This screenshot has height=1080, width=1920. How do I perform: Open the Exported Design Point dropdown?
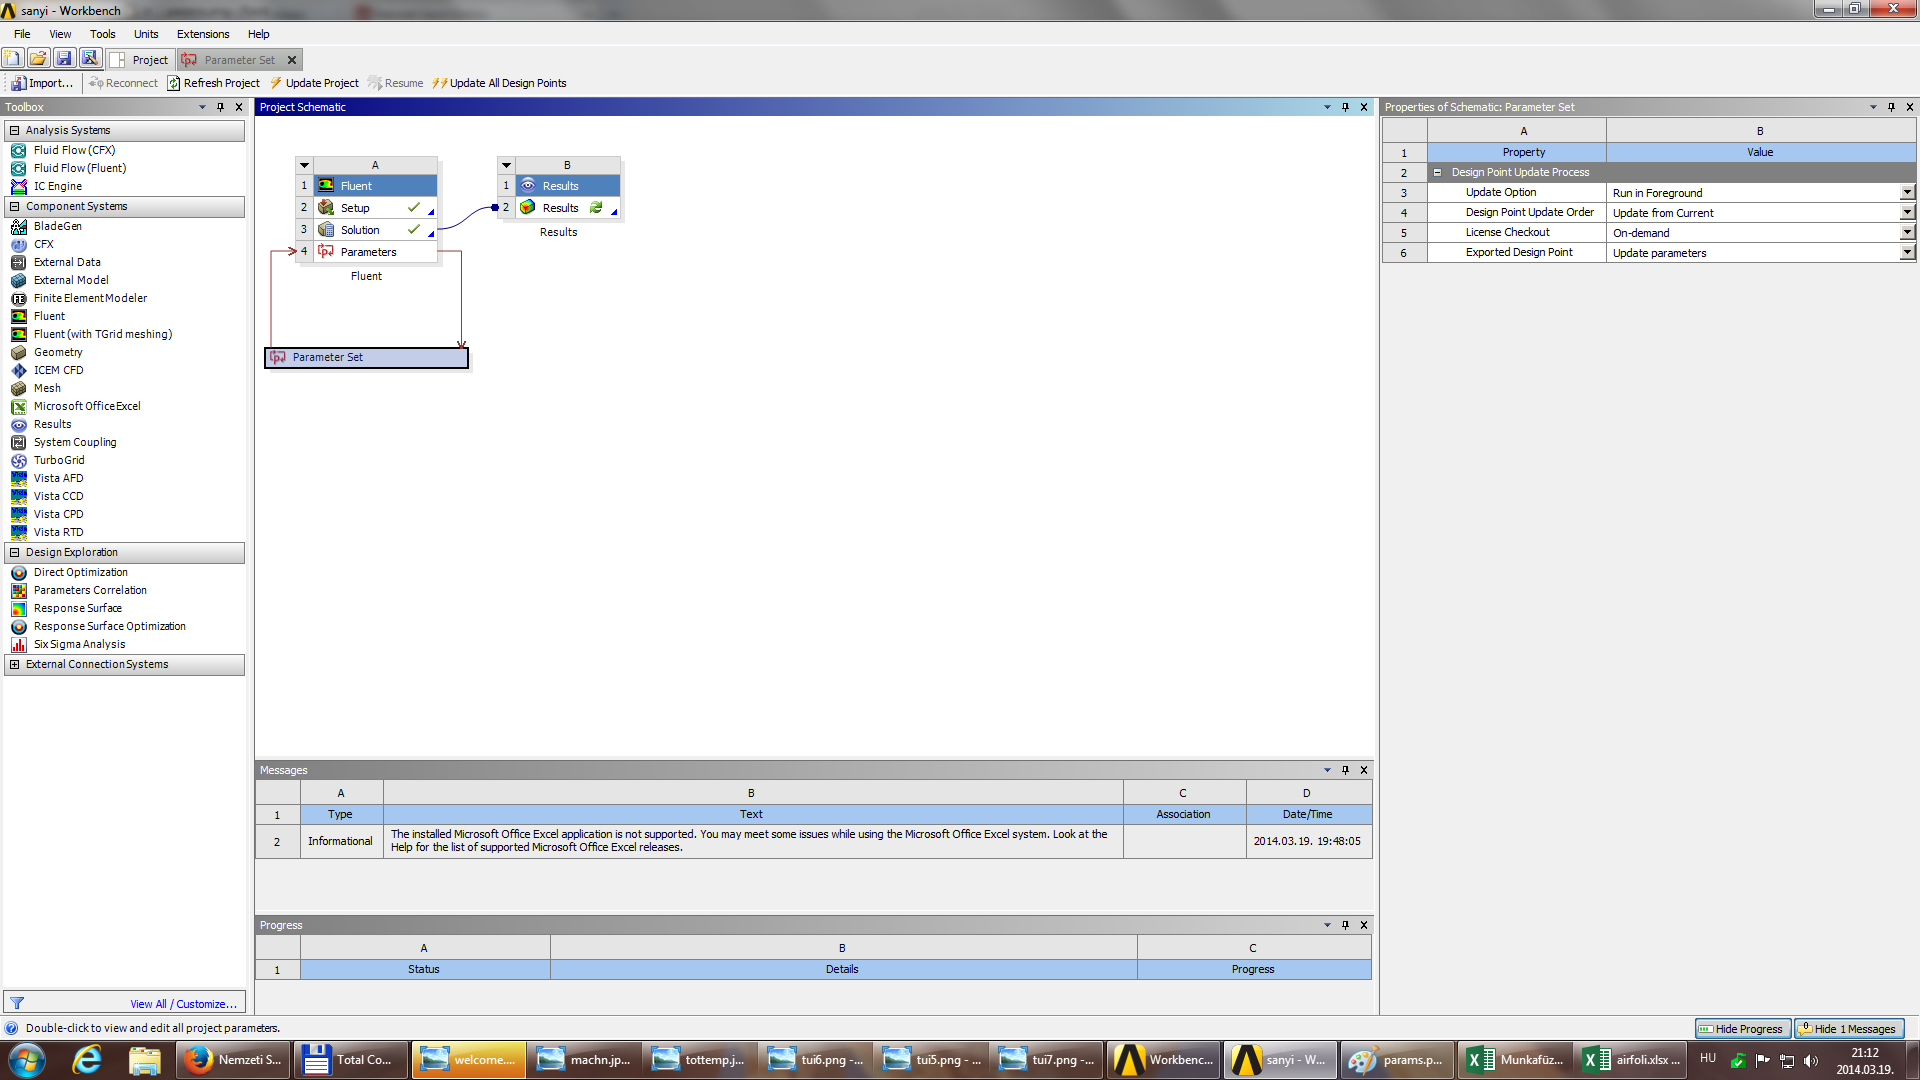(x=1907, y=252)
